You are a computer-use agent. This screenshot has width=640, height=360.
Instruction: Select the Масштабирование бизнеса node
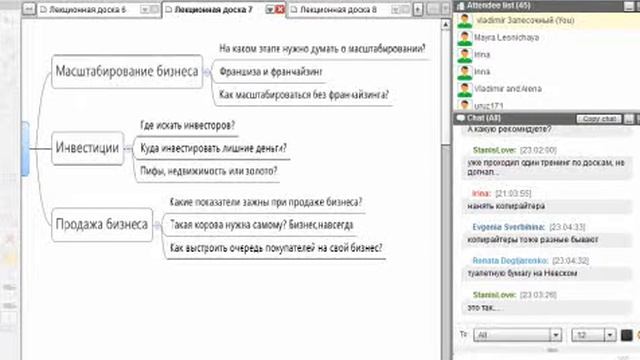coord(127,71)
